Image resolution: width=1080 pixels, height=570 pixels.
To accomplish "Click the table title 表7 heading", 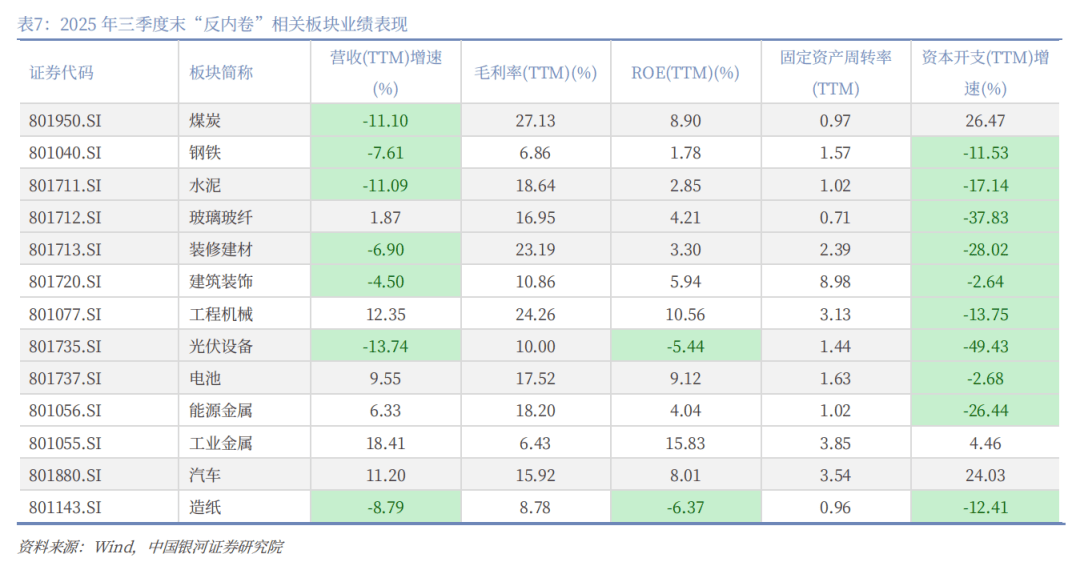I will click(212, 25).
